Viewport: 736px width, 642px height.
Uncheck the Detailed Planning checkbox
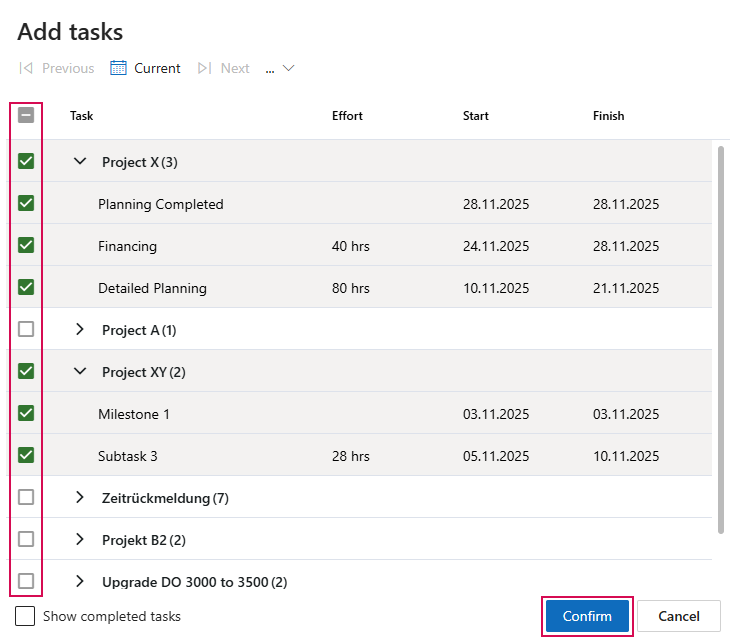point(26,287)
